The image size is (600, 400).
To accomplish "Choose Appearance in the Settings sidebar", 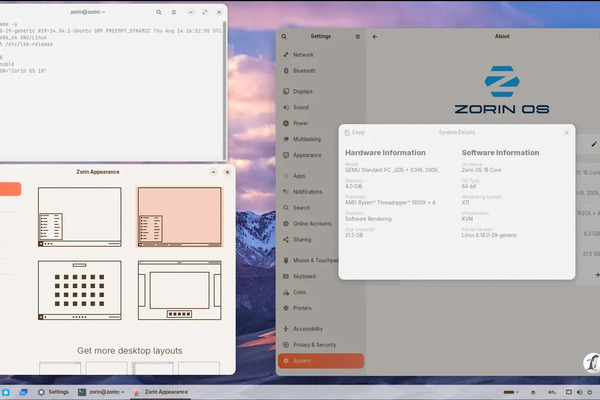I will coord(321,155).
